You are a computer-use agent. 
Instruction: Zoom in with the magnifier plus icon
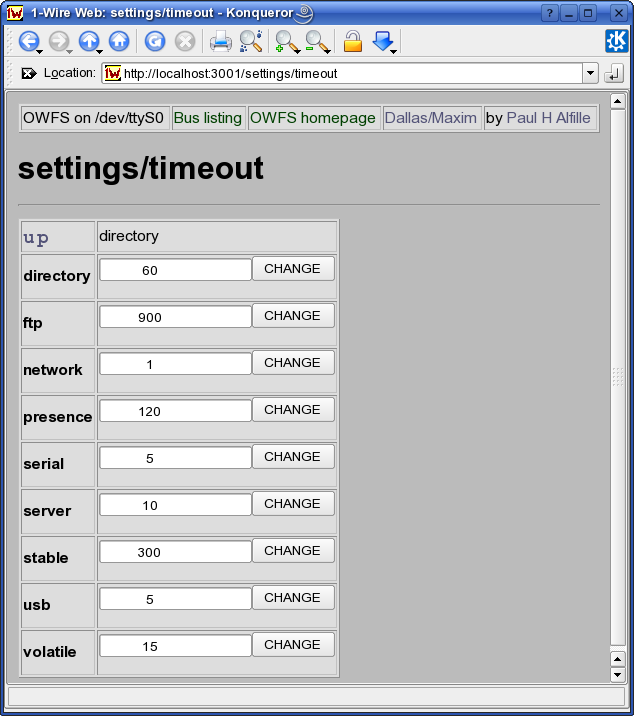click(286, 41)
